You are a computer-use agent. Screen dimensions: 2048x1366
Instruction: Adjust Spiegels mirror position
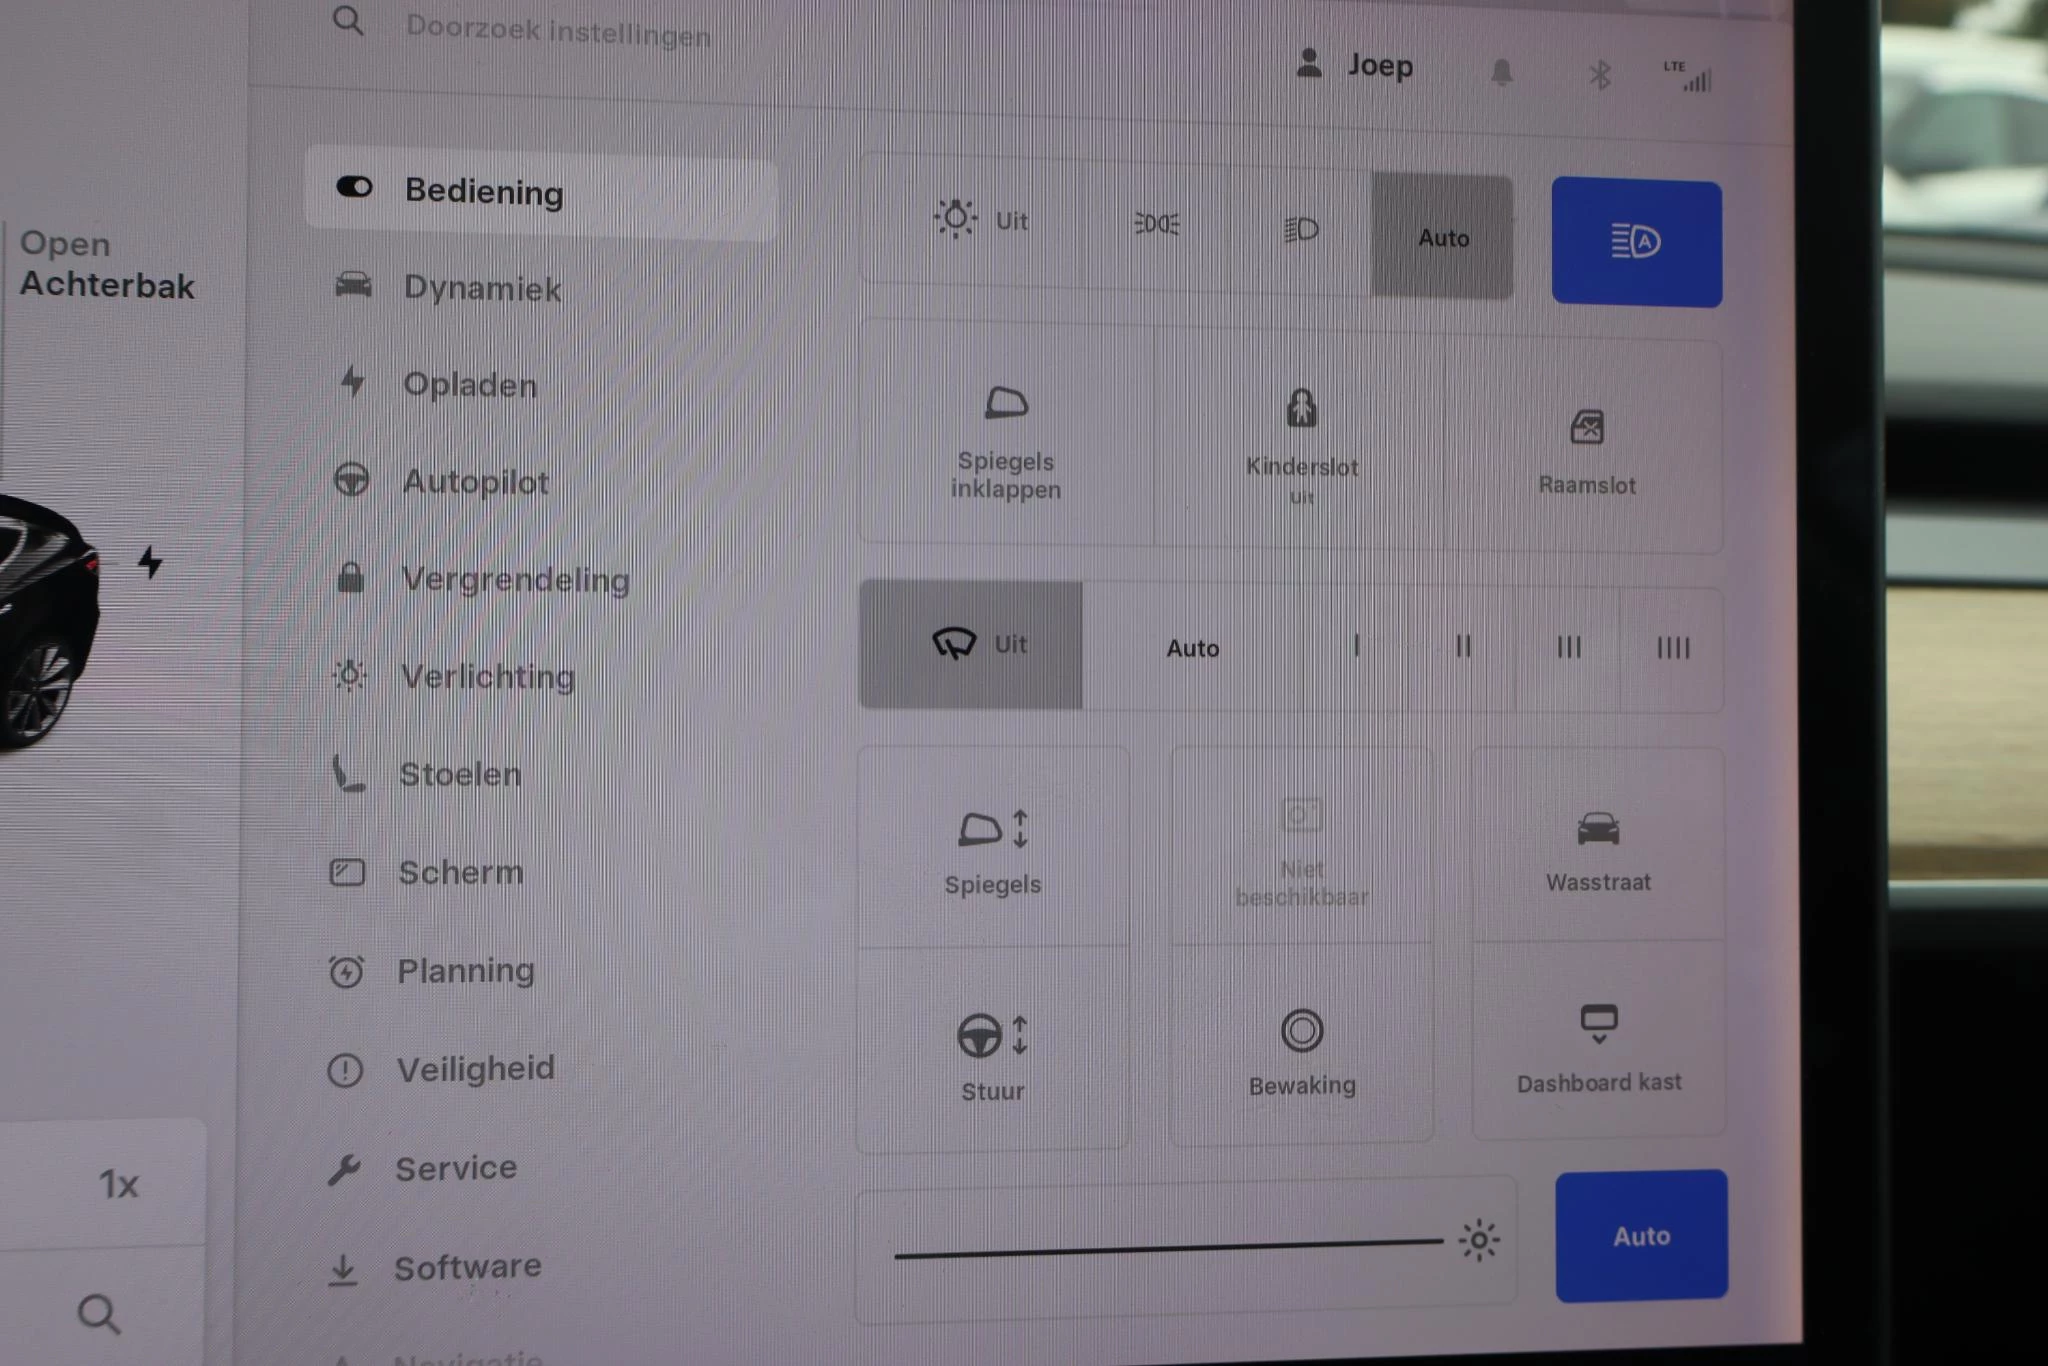click(992, 848)
